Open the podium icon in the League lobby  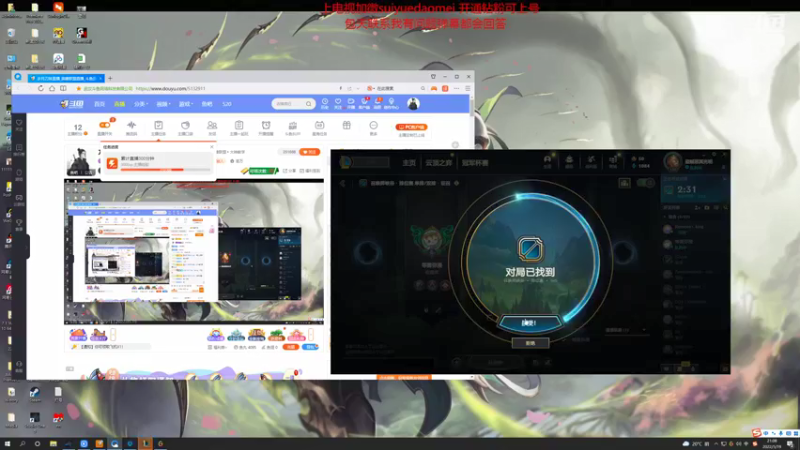pyautogui.click(x=624, y=183)
